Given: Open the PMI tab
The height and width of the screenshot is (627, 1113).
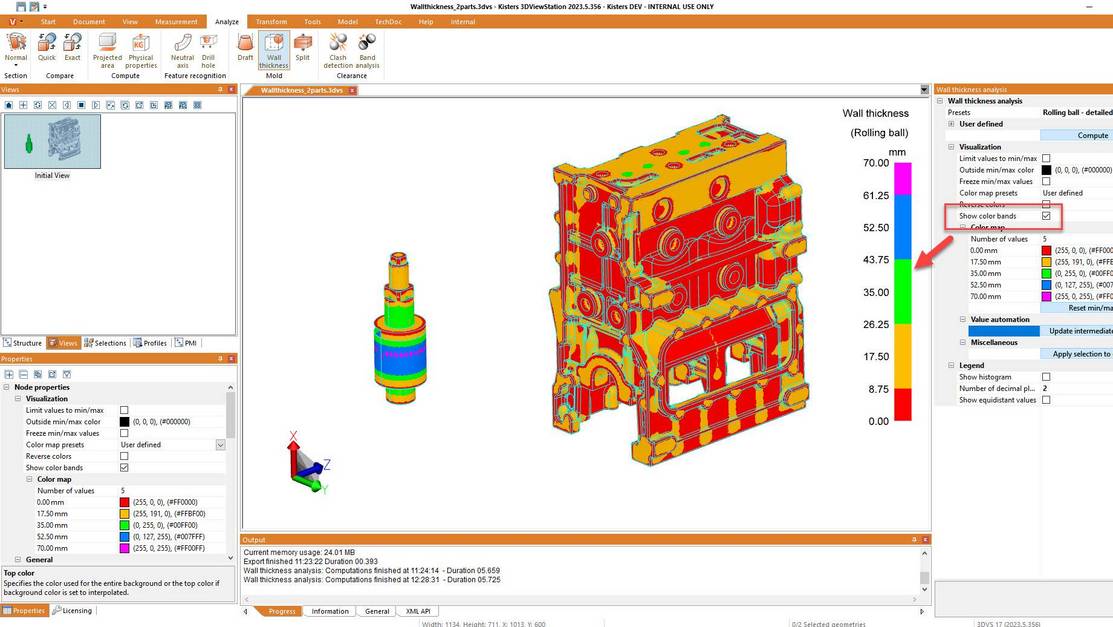Looking at the screenshot, I should tap(186, 343).
